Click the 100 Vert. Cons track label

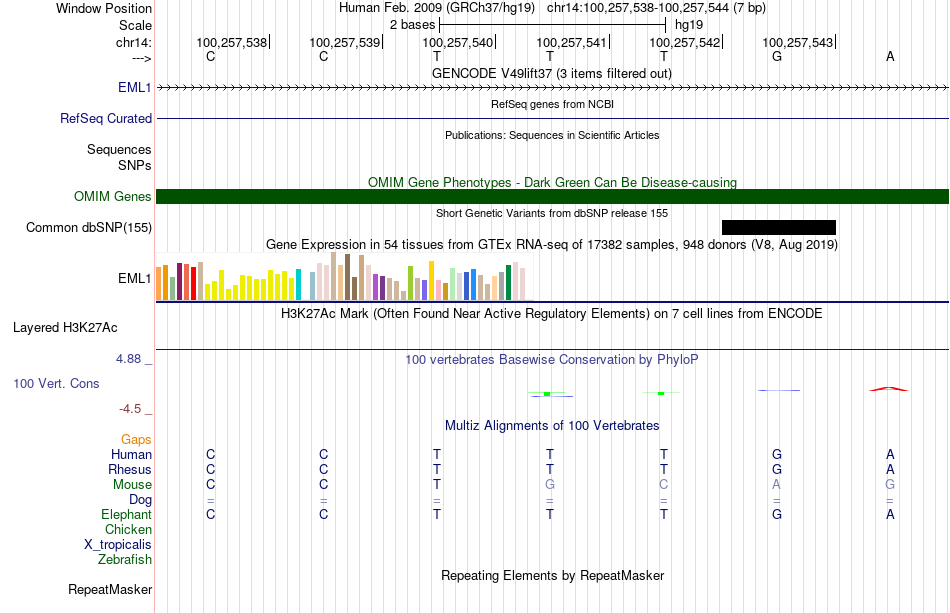56,383
